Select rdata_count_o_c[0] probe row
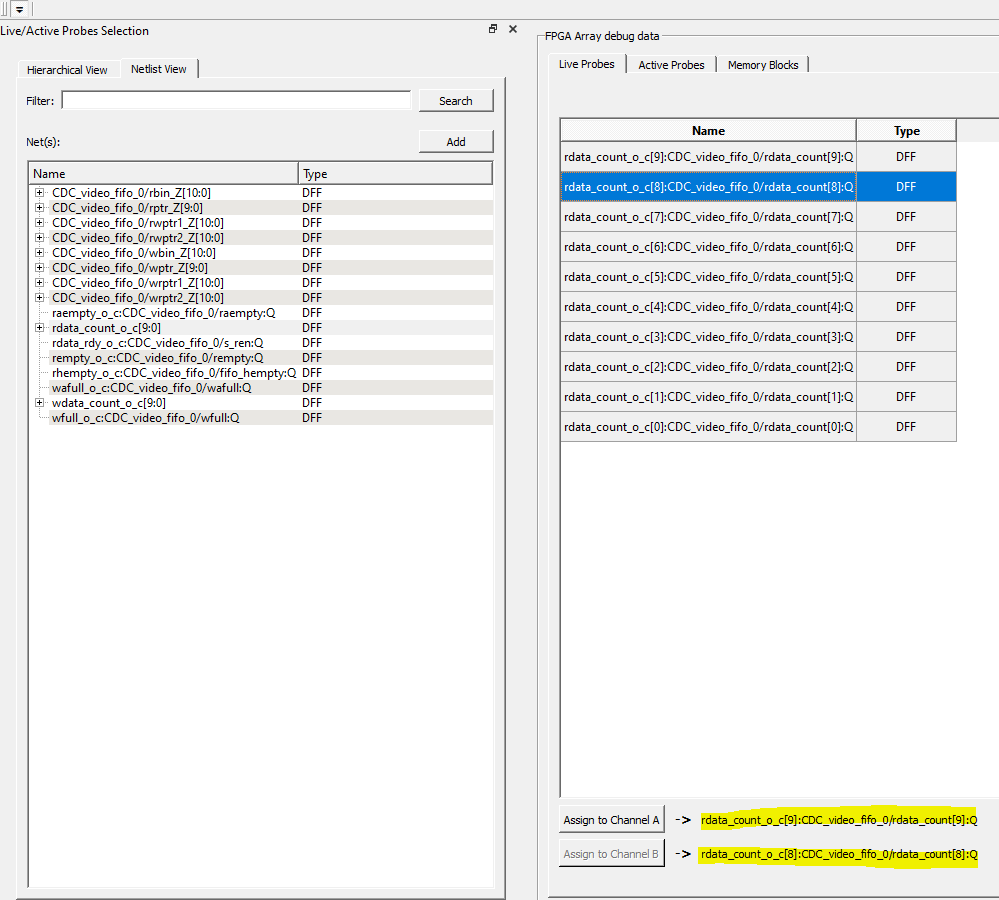The image size is (999, 900). tap(708, 427)
